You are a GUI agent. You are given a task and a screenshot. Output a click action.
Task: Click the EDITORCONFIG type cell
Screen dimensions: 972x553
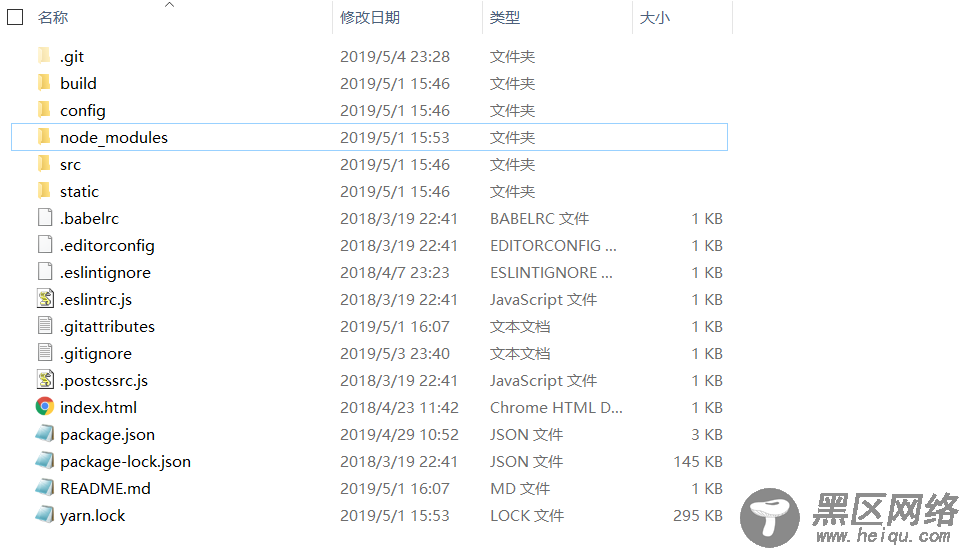[x=553, y=246]
